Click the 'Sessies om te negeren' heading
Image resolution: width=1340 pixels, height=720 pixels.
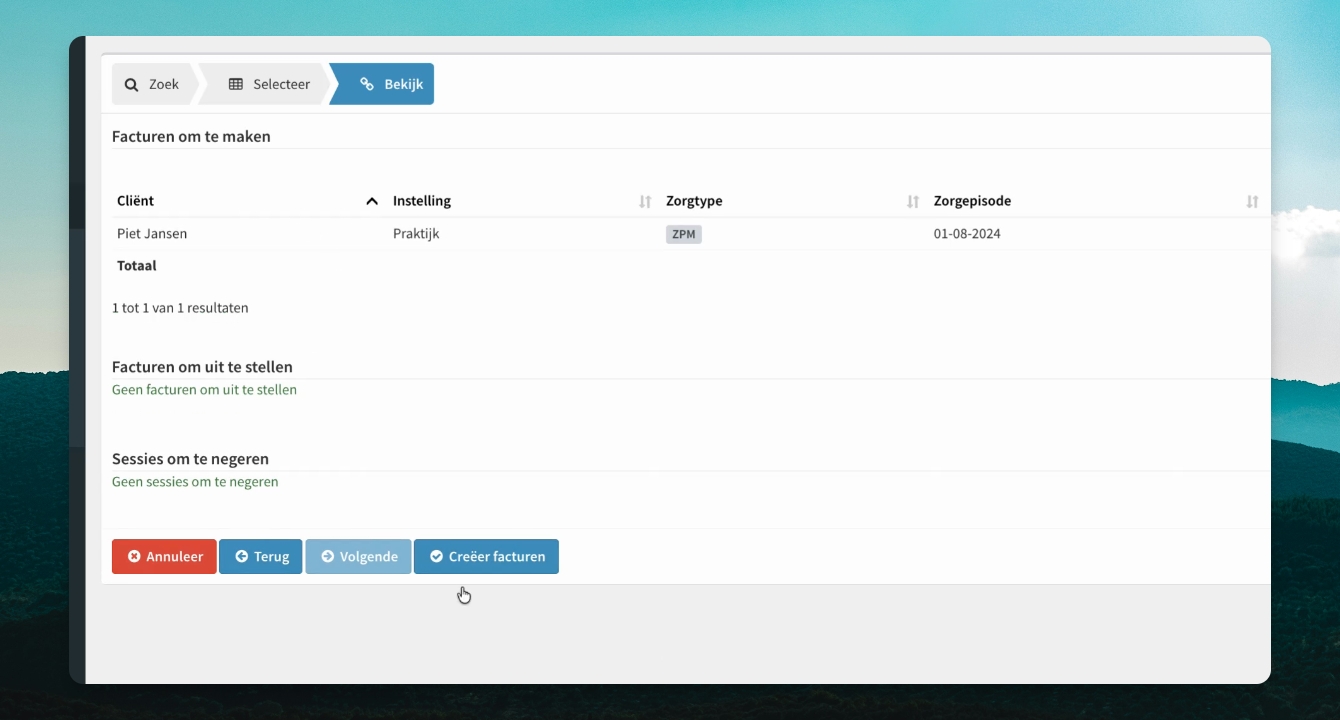(190, 459)
